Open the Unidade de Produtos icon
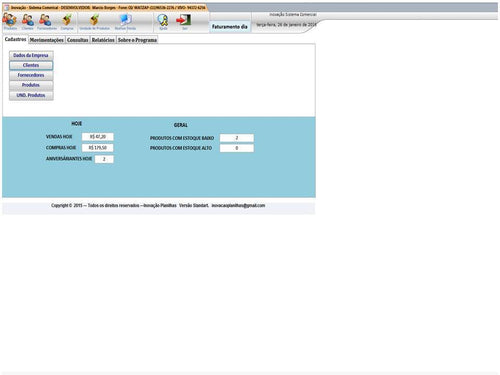 (94, 21)
